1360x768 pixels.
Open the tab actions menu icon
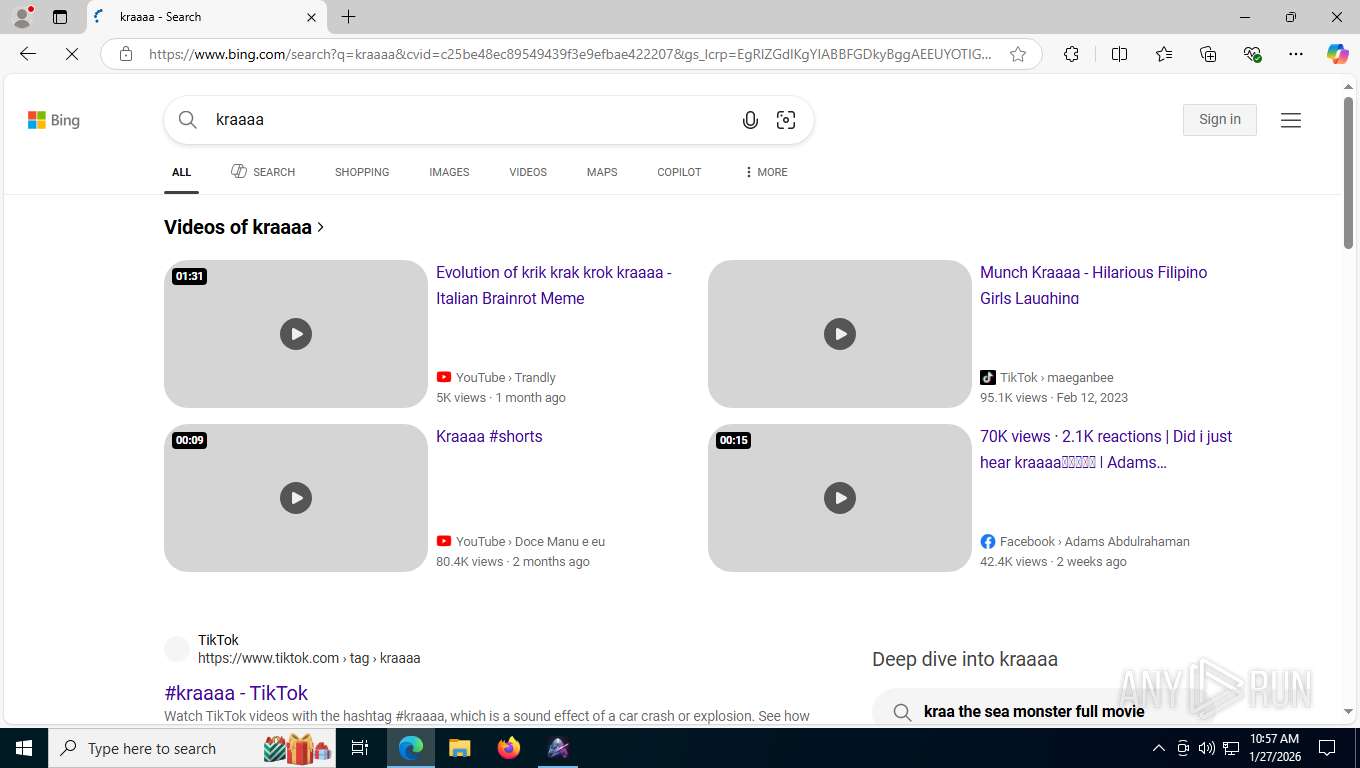point(60,17)
